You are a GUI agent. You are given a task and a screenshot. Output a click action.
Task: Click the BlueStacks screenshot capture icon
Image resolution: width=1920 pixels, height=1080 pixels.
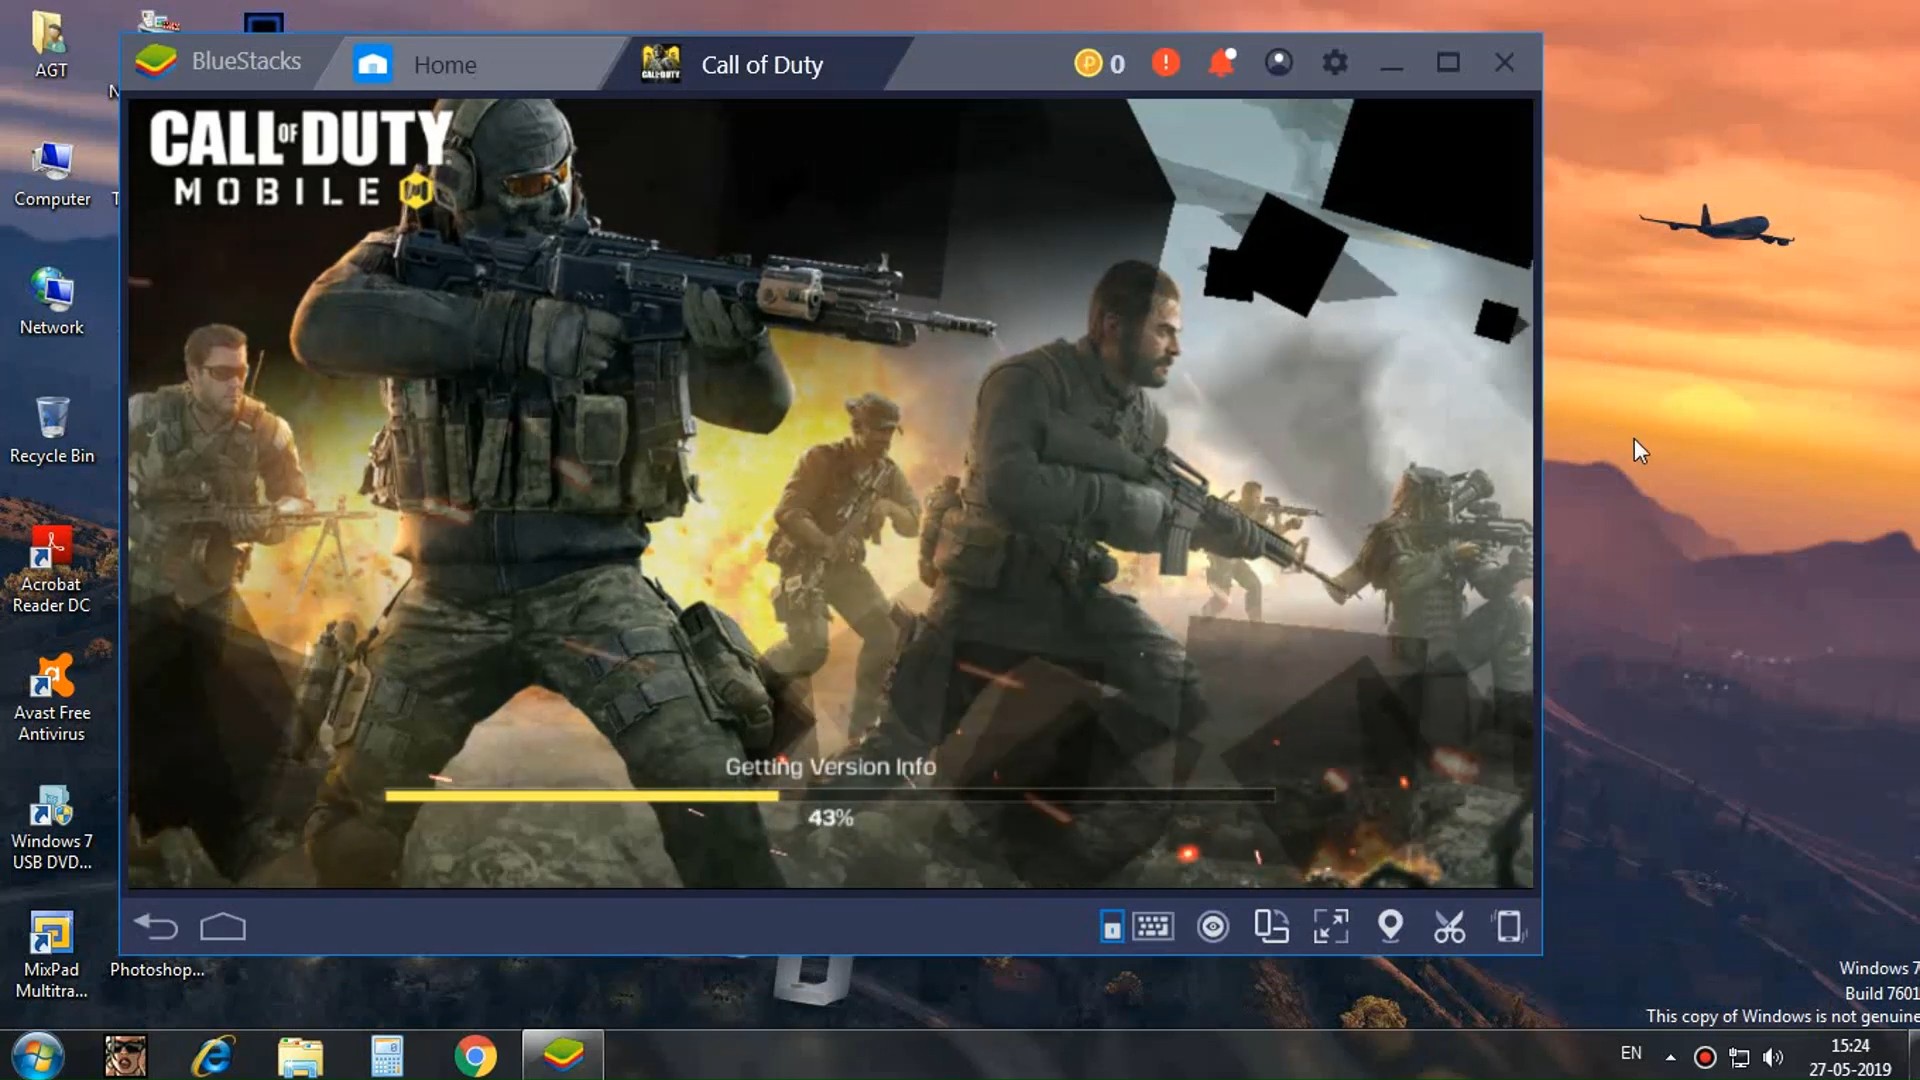click(1449, 926)
